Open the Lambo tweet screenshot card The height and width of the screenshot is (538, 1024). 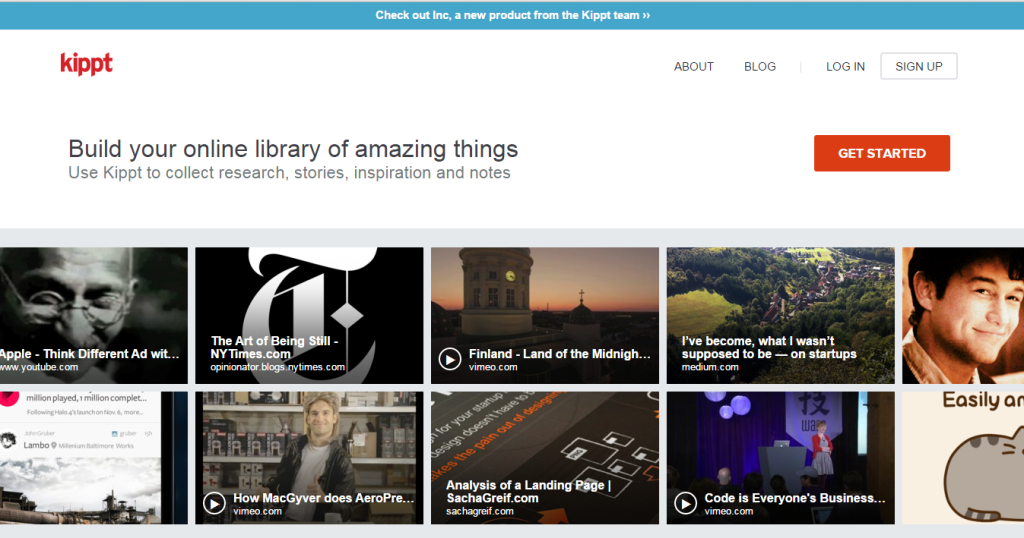pos(93,458)
